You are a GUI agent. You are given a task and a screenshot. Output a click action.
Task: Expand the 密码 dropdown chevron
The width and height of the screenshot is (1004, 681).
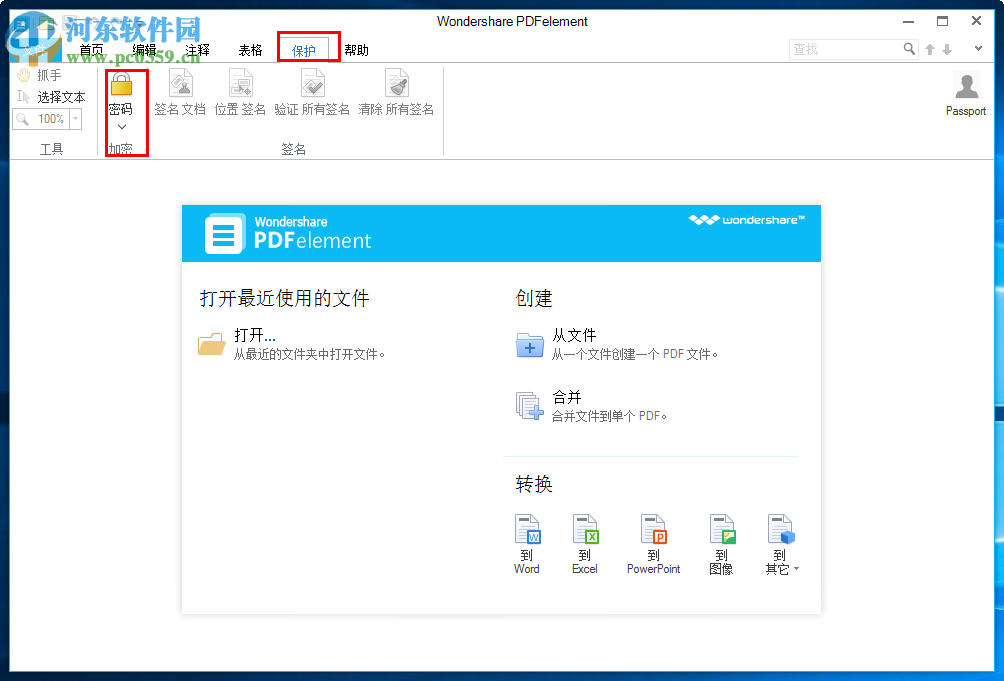click(x=121, y=127)
